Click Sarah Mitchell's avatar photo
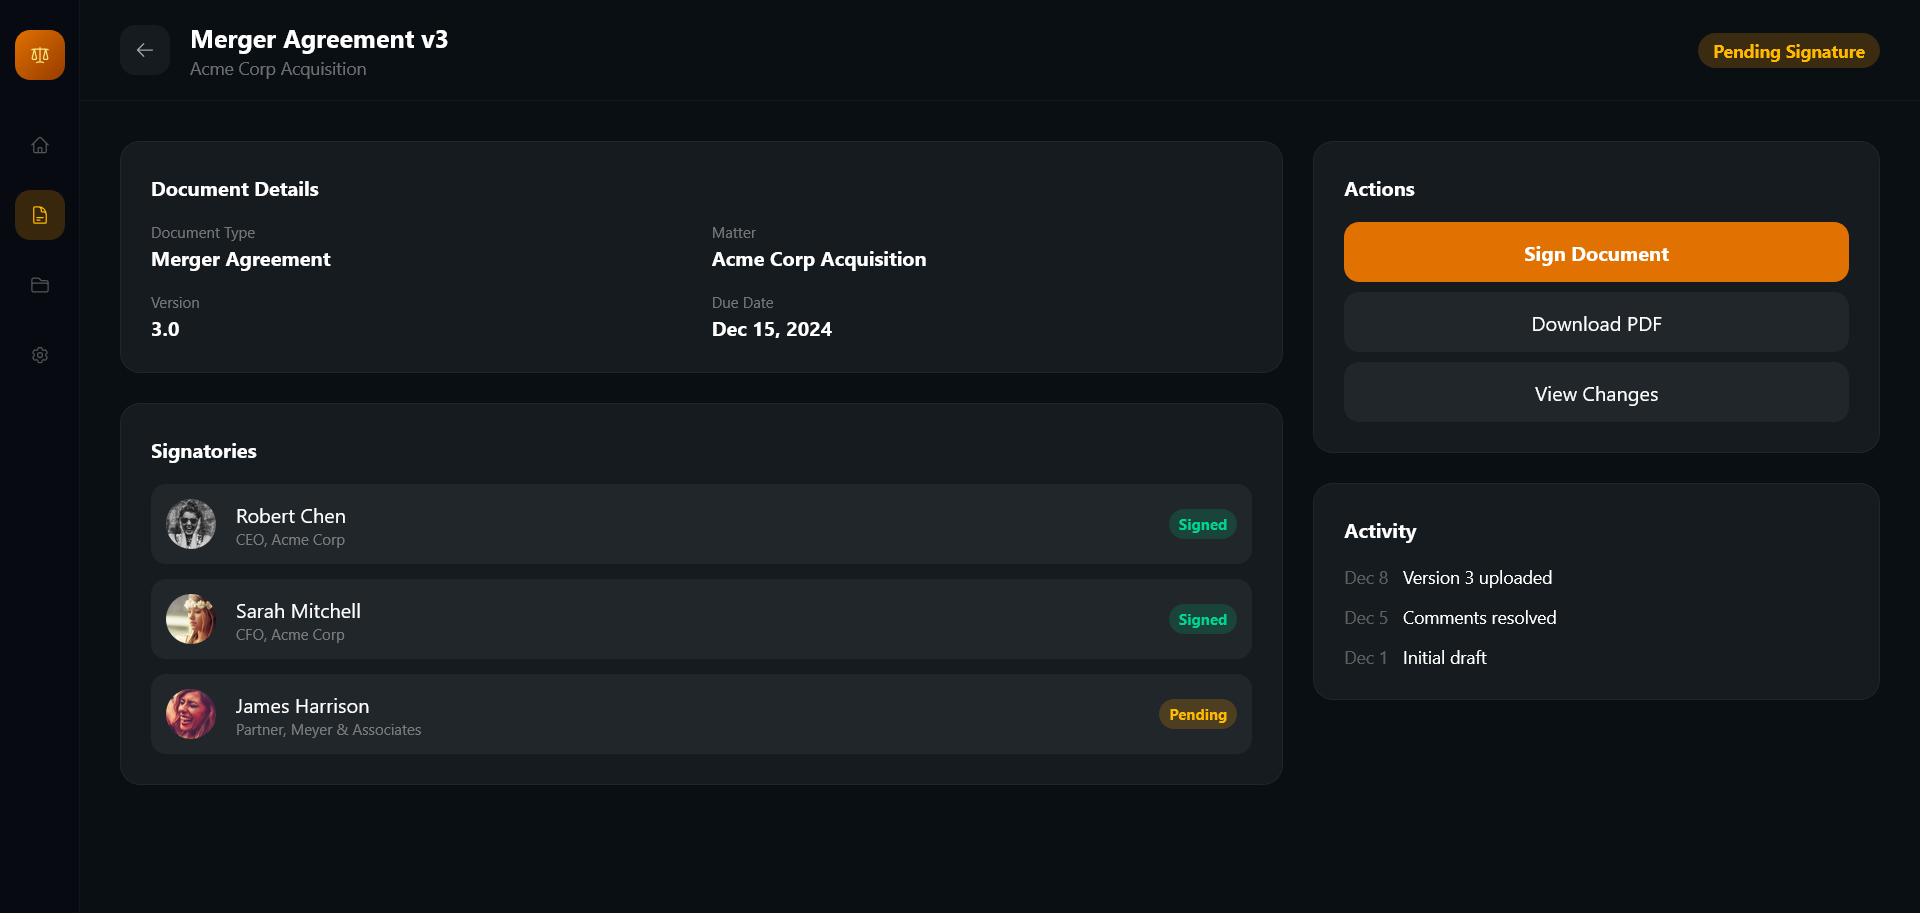Screen dimensions: 1920x913 [191, 619]
